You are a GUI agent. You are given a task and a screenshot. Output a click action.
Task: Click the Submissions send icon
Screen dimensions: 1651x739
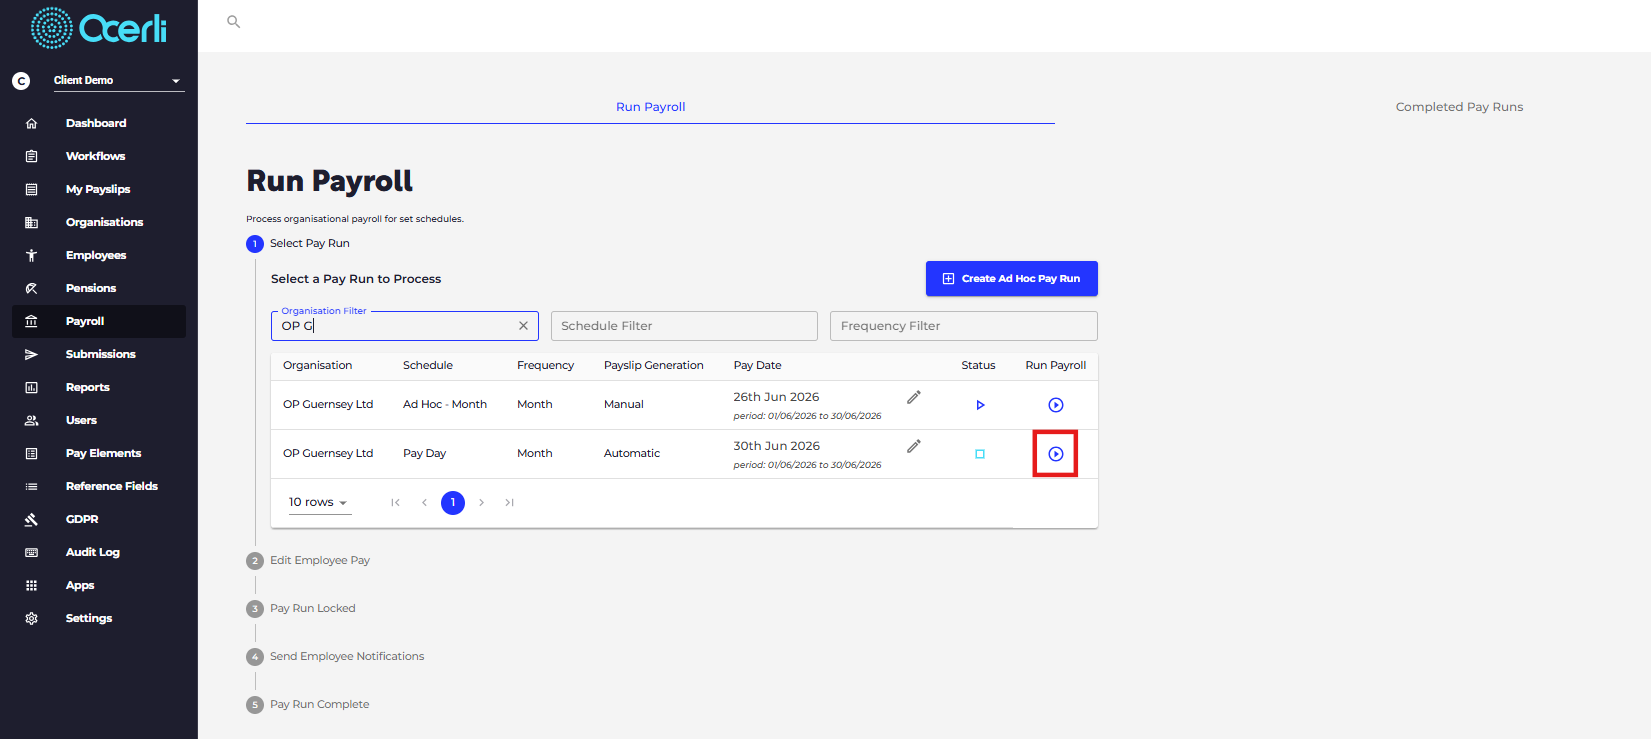pos(31,354)
